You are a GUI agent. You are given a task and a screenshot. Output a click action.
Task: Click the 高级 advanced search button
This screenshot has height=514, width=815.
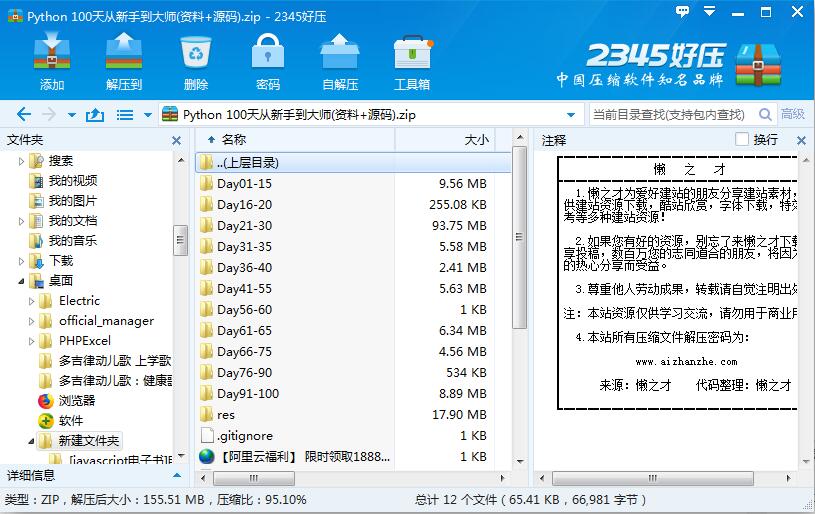pos(793,114)
